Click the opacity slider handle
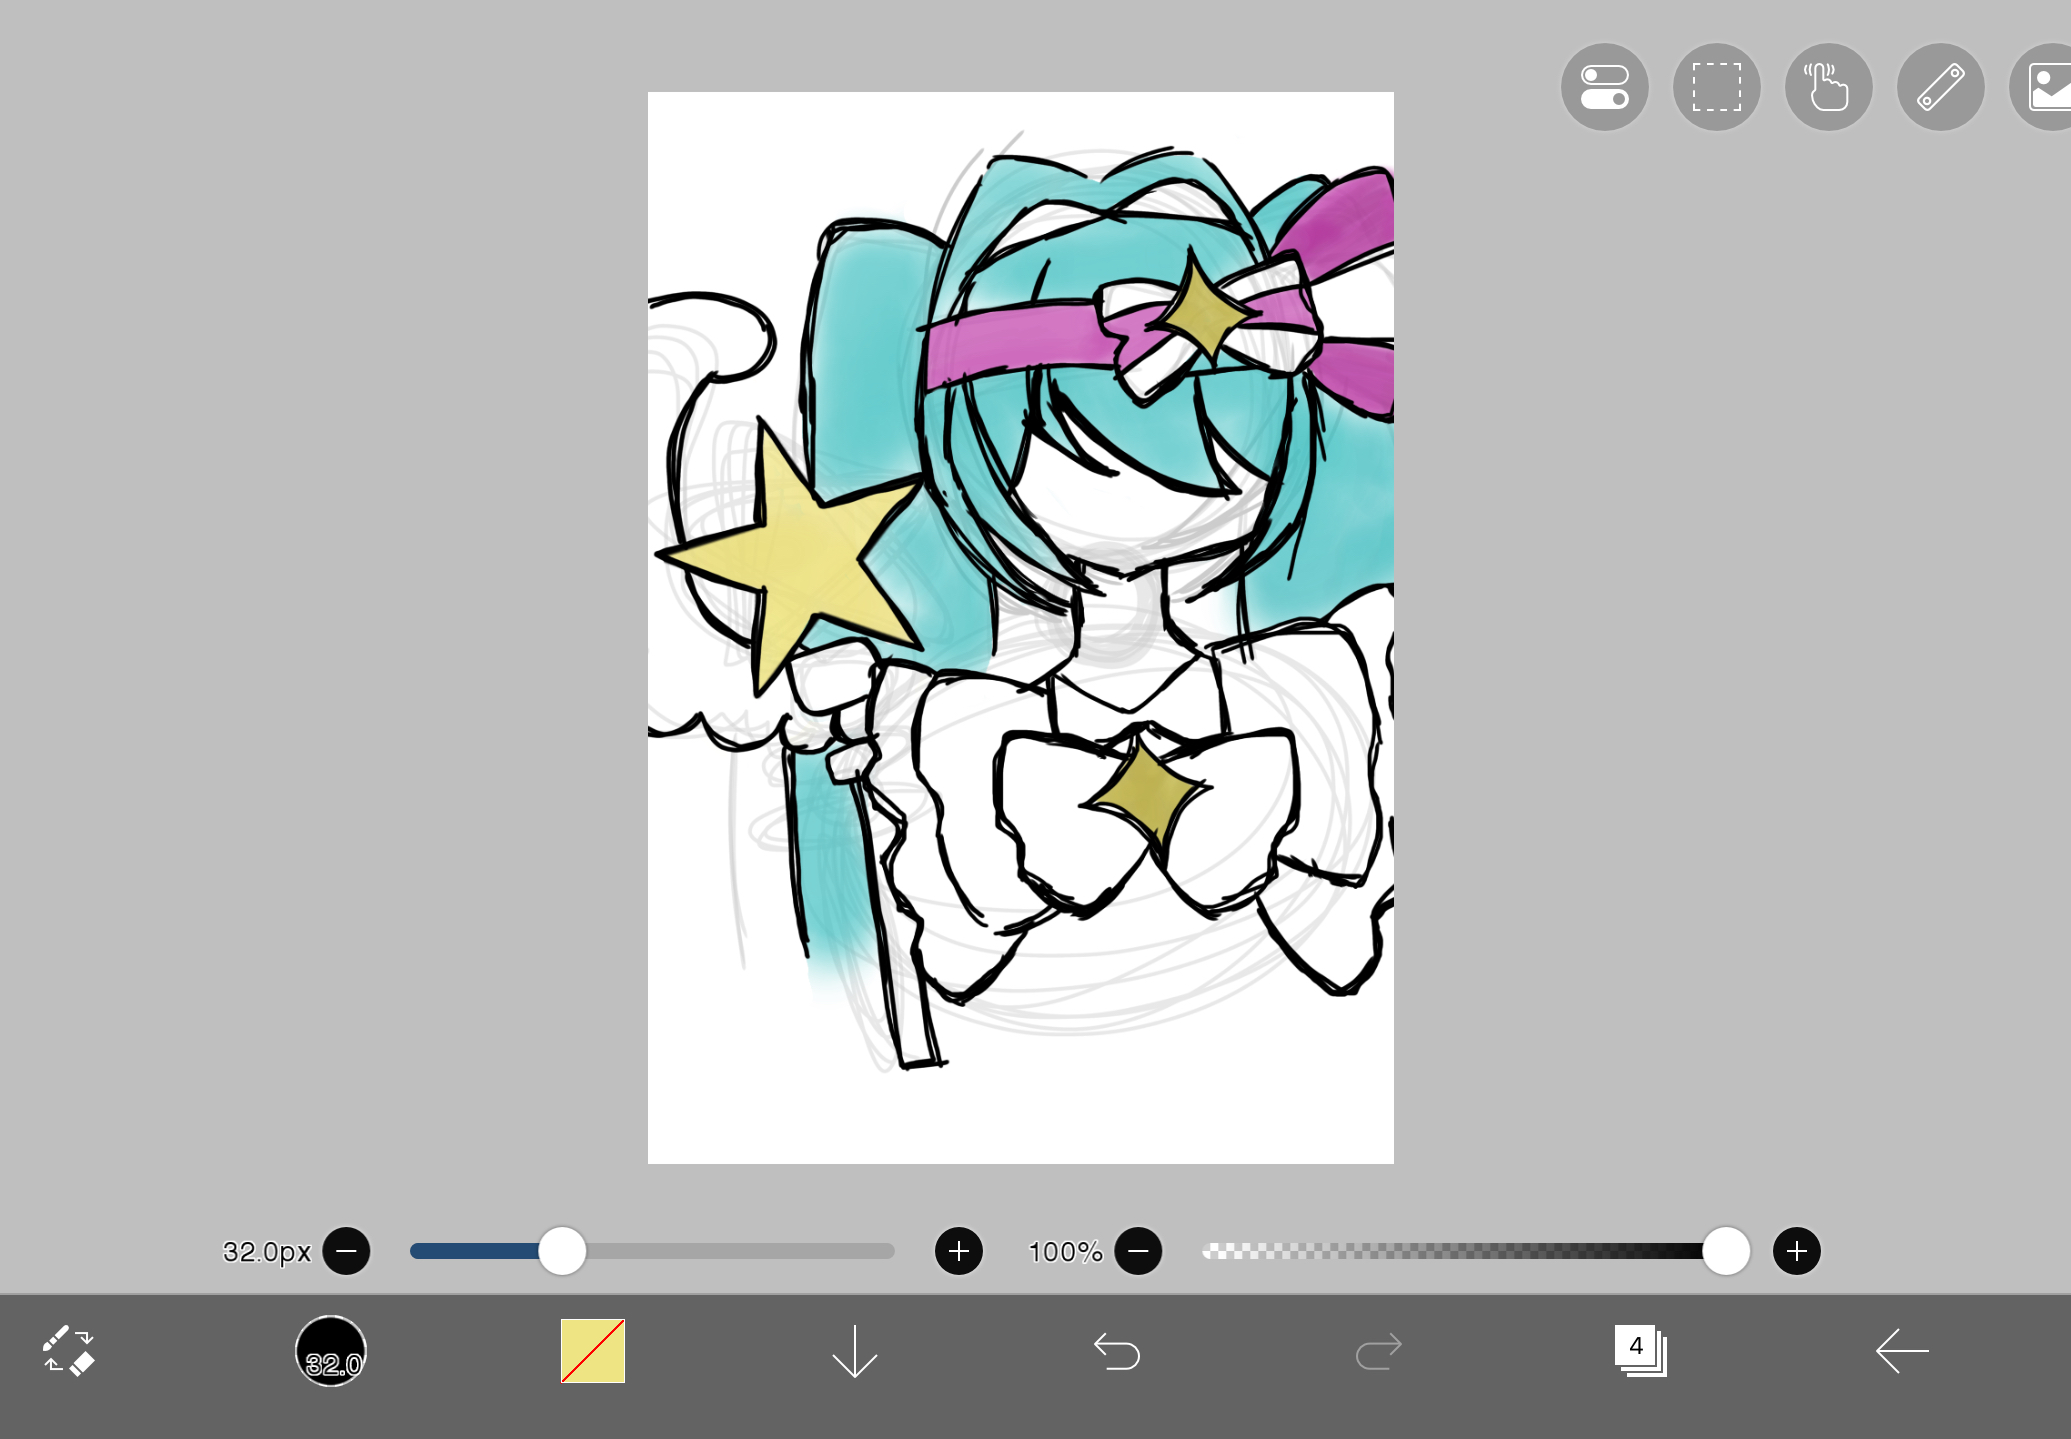Image resolution: width=2071 pixels, height=1439 pixels. tap(1726, 1251)
